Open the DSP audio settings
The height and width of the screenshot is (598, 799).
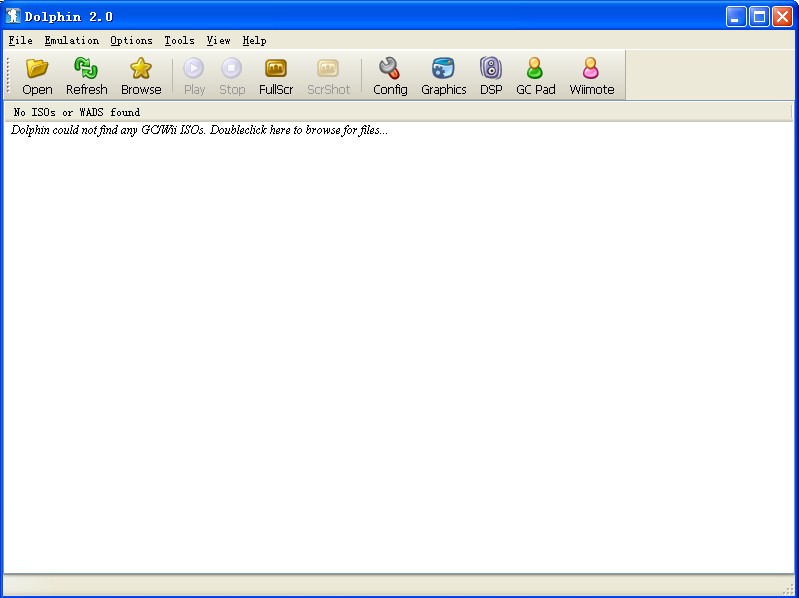pos(491,76)
